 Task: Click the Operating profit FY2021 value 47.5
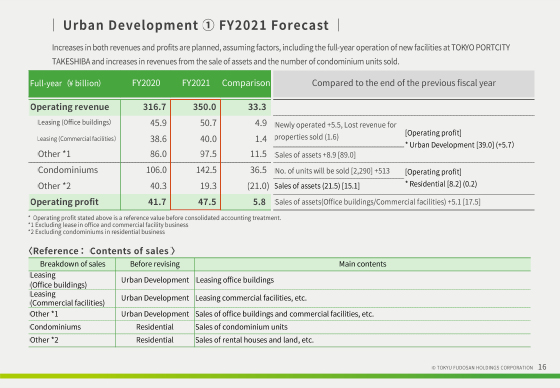207,202
